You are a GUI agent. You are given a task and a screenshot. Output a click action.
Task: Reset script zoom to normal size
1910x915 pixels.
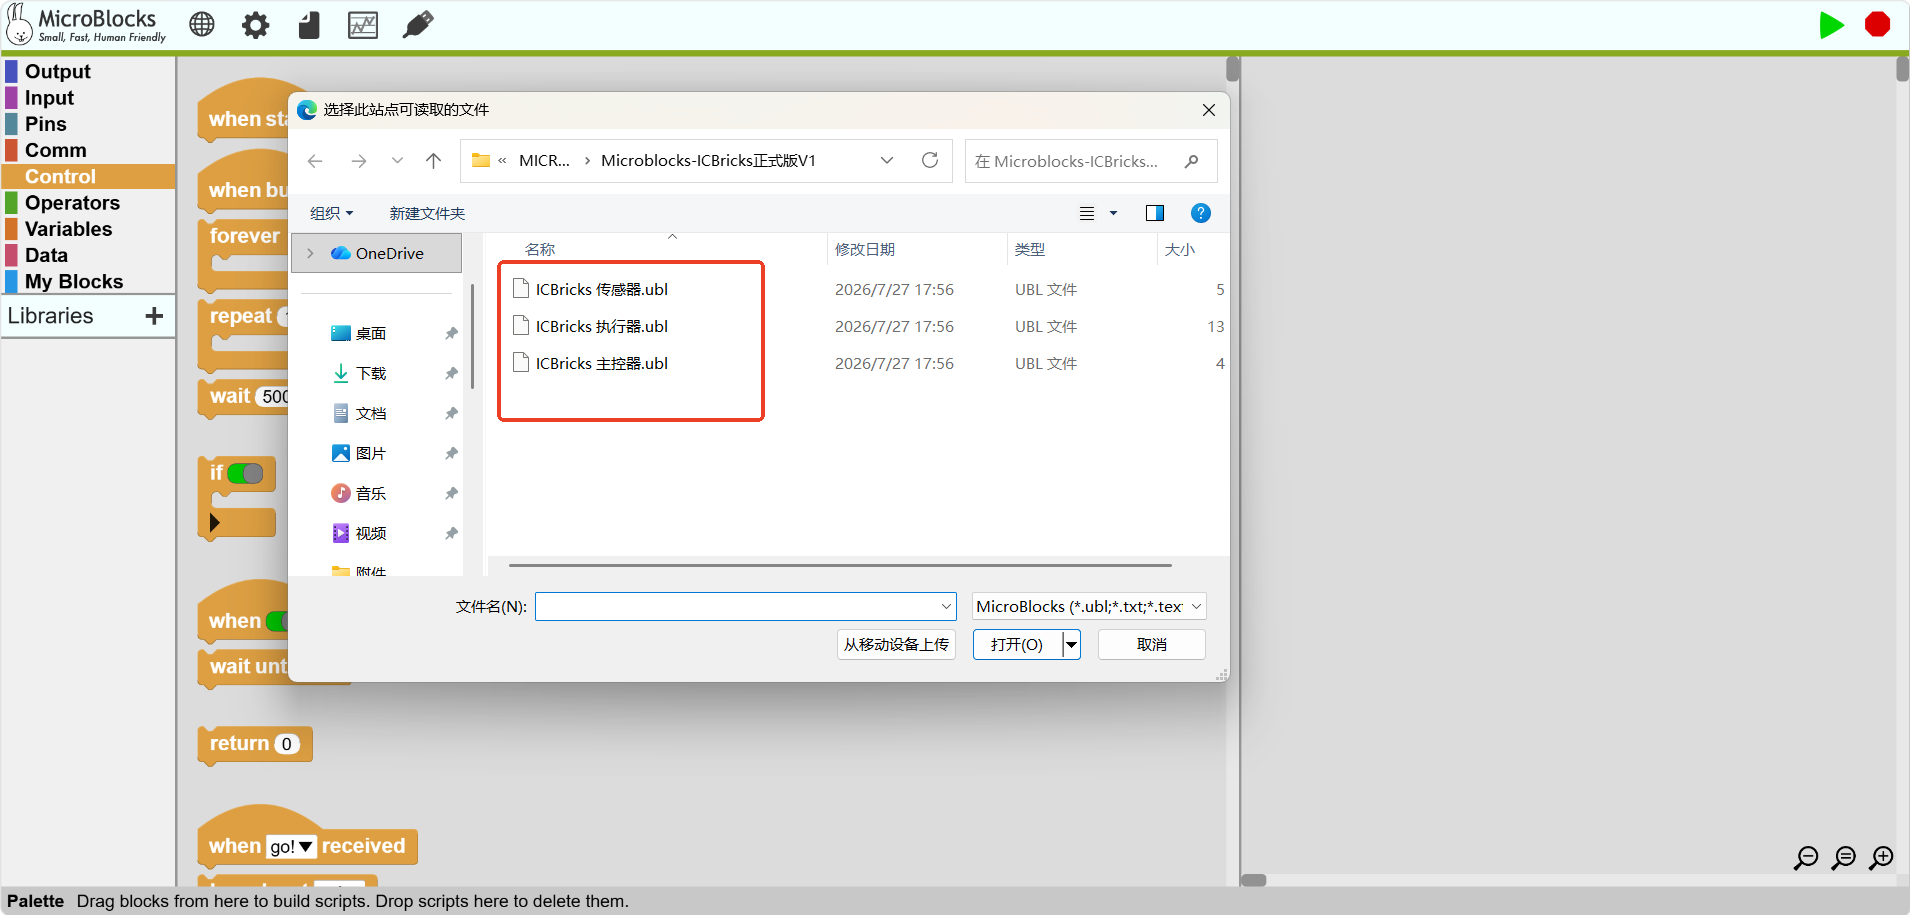click(1844, 858)
